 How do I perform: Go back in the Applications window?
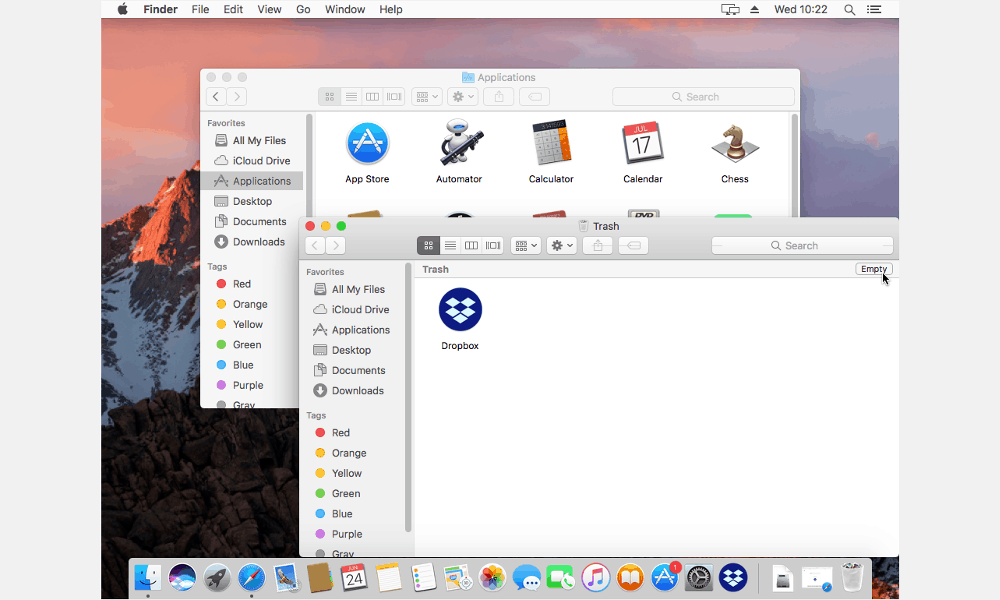tap(216, 97)
